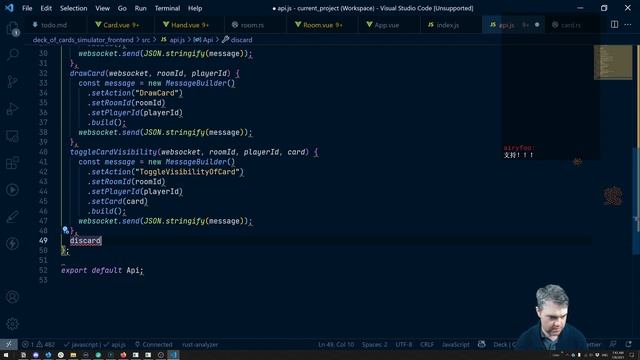Click the UTF-8 encoding selector
This screenshot has width=640, height=360.
point(403,344)
